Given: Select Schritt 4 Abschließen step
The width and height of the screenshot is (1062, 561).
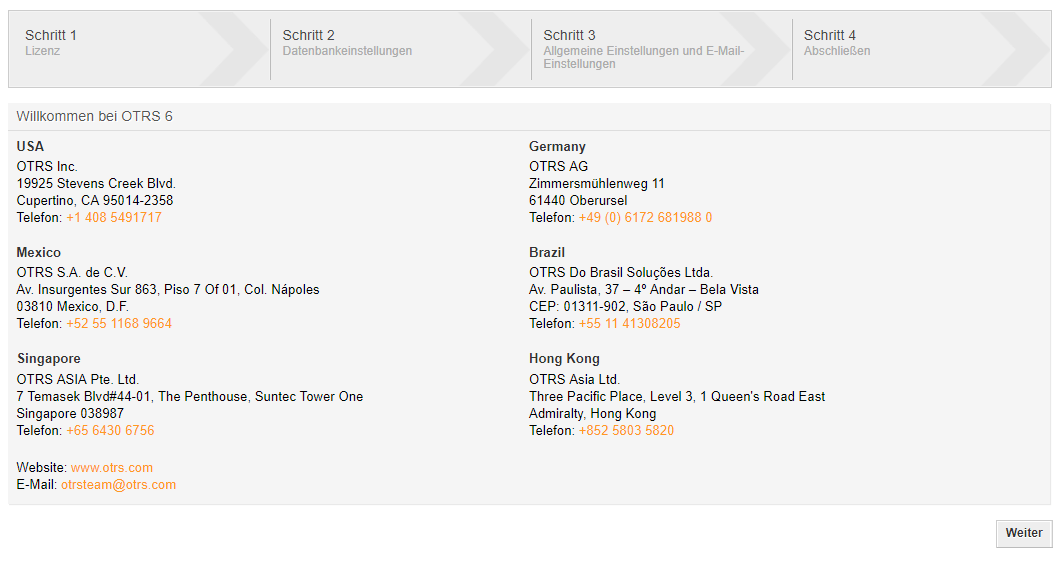Looking at the screenshot, I should pos(836,42).
